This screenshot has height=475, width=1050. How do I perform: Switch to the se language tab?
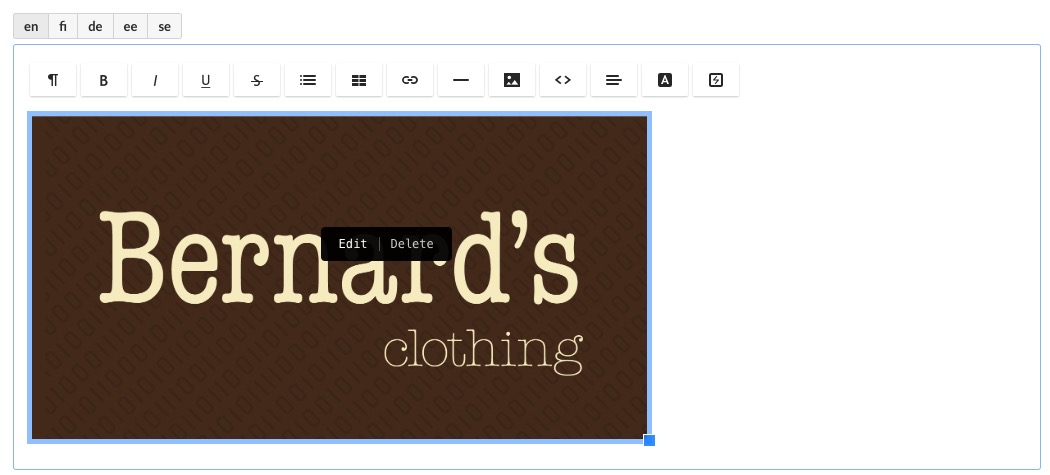coord(165,27)
